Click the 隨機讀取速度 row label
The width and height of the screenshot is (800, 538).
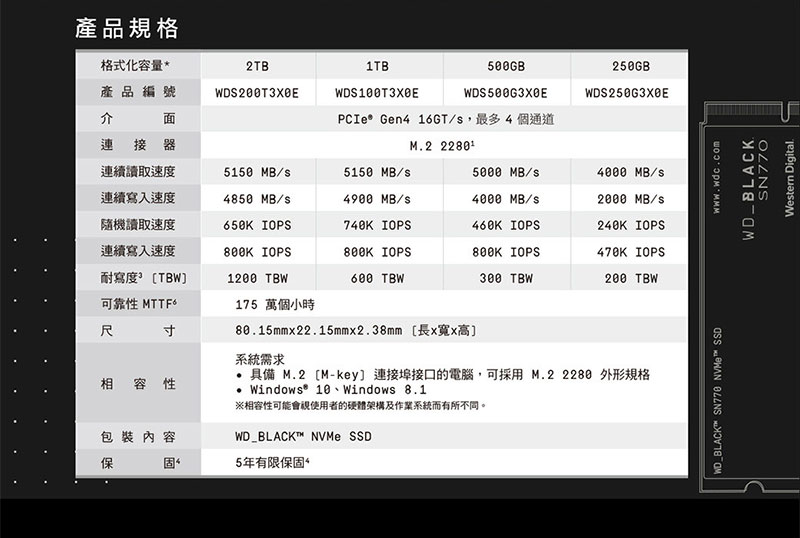coord(138,225)
